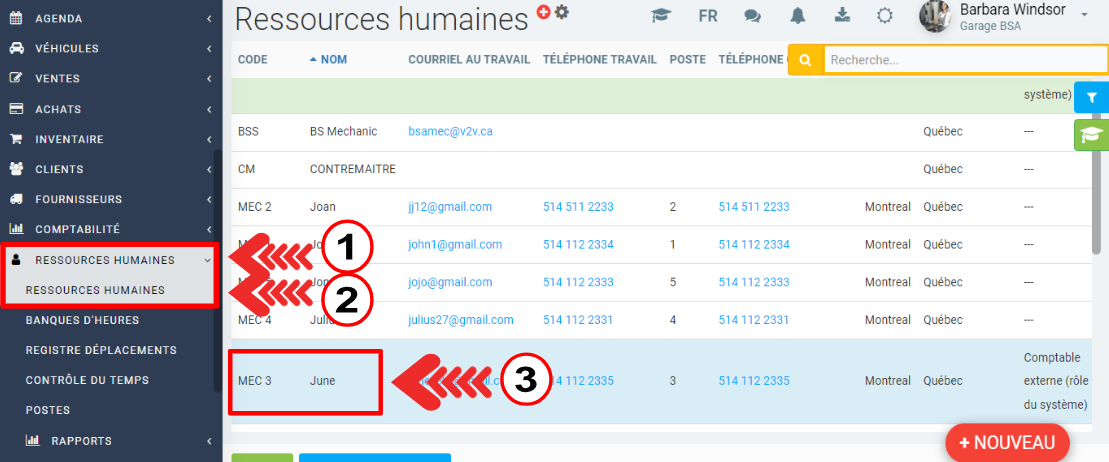1109x462 pixels.
Task: Open the blue filter button
Action: [1091, 98]
